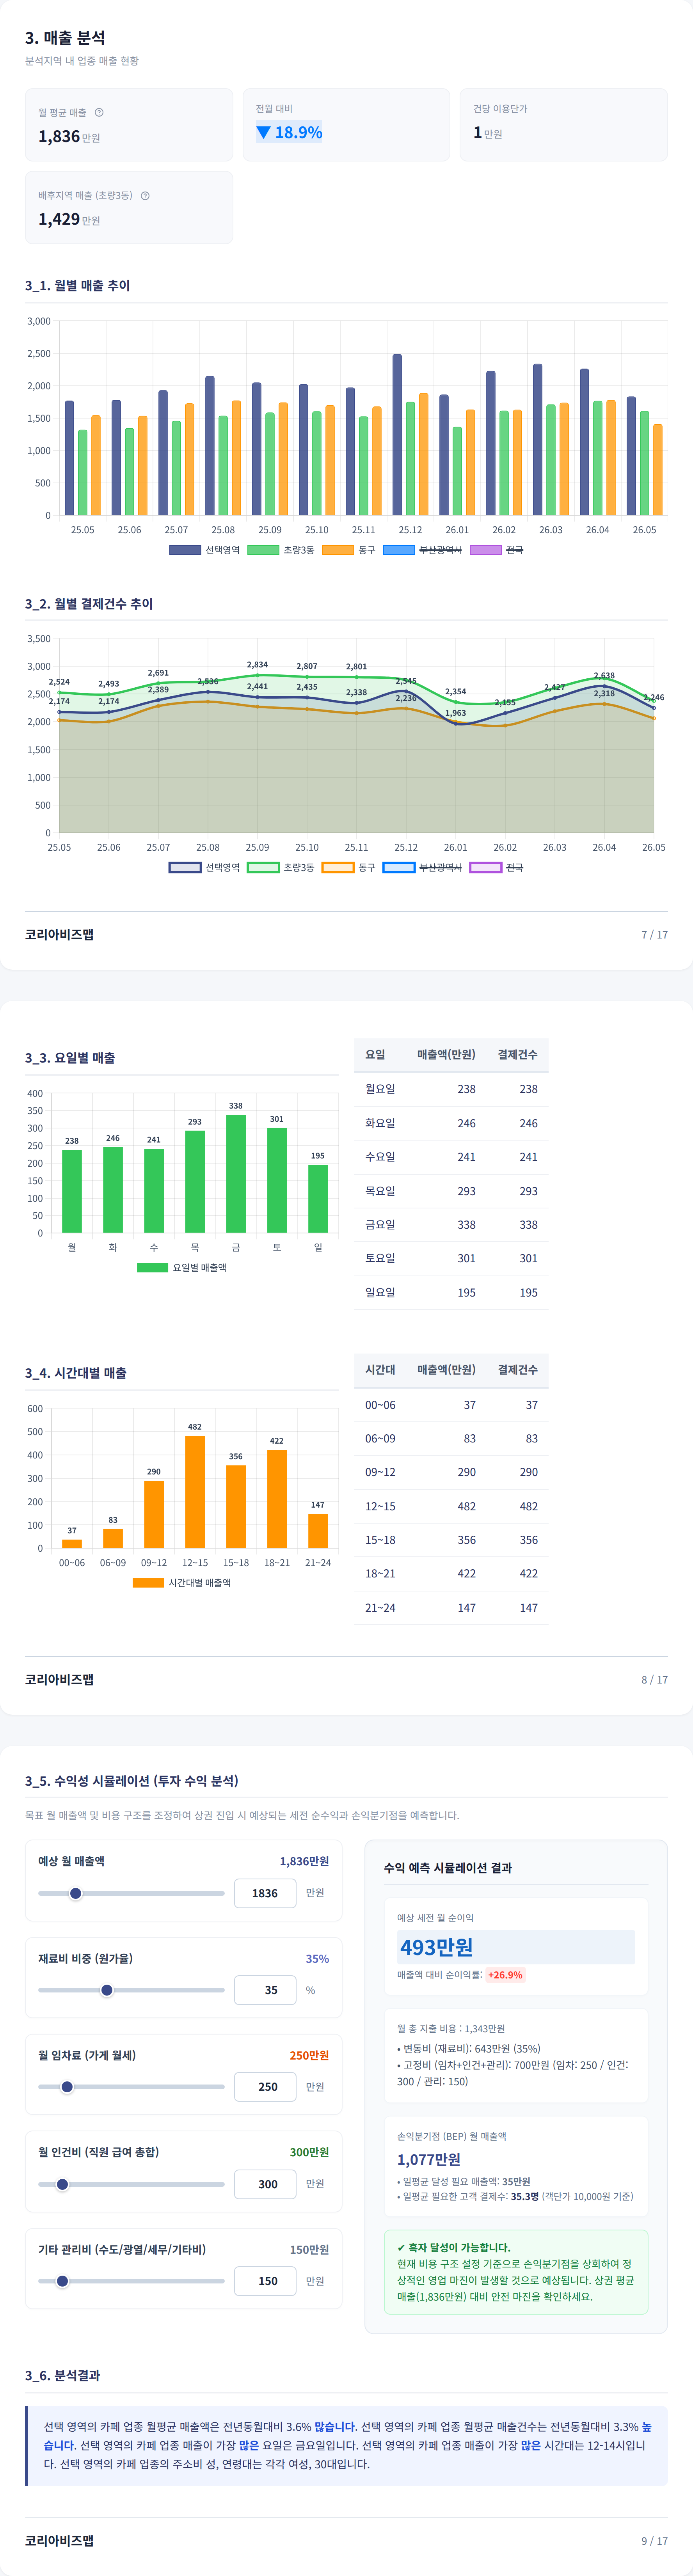Click the 월 임차료 (가게 월세) slider handle

[67, 2087]
